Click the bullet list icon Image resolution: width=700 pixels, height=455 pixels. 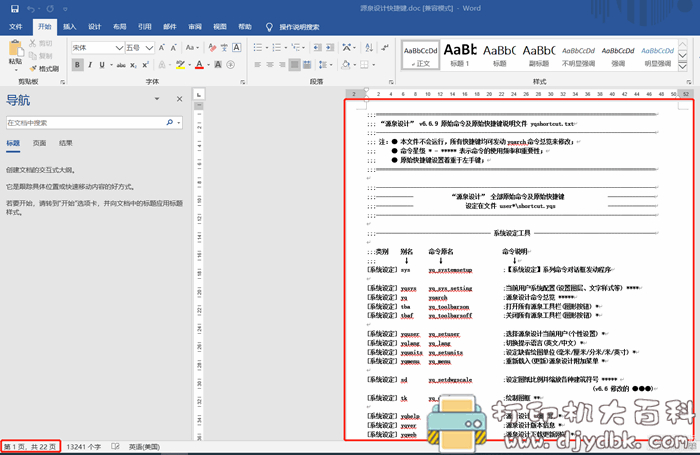pos(258,47)
